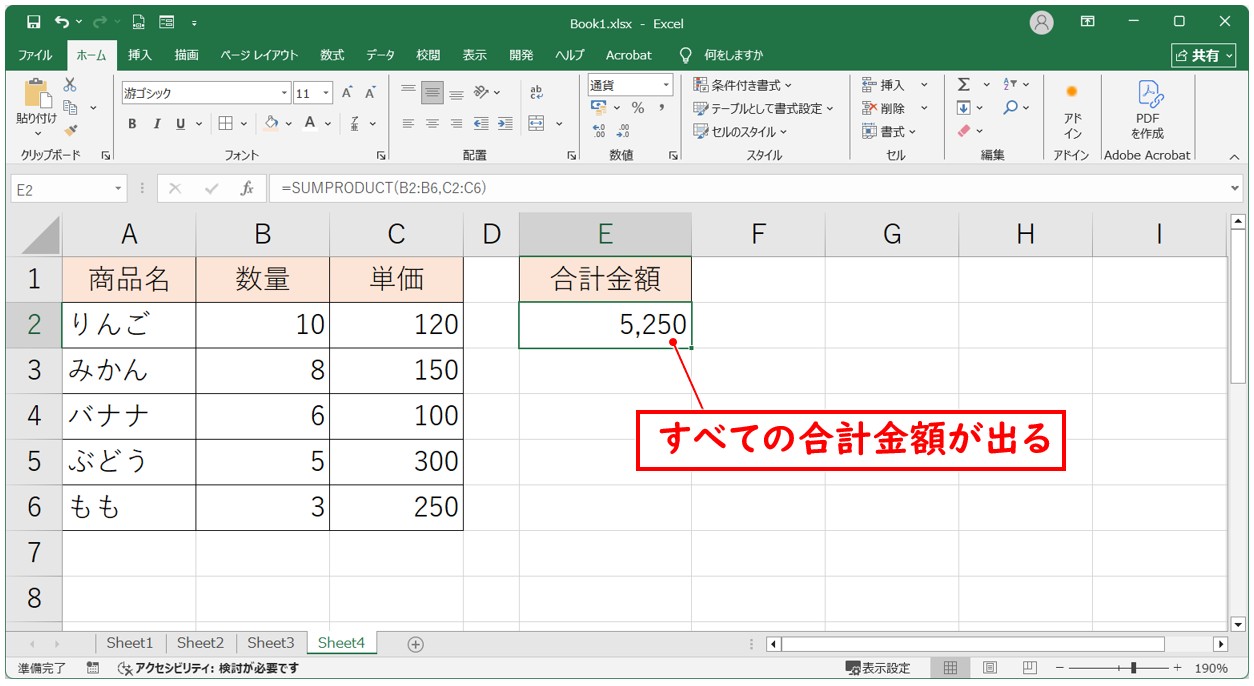Click the Format Painter brush icon
This screenshot has width=1254, height=686.
(70, 130)
